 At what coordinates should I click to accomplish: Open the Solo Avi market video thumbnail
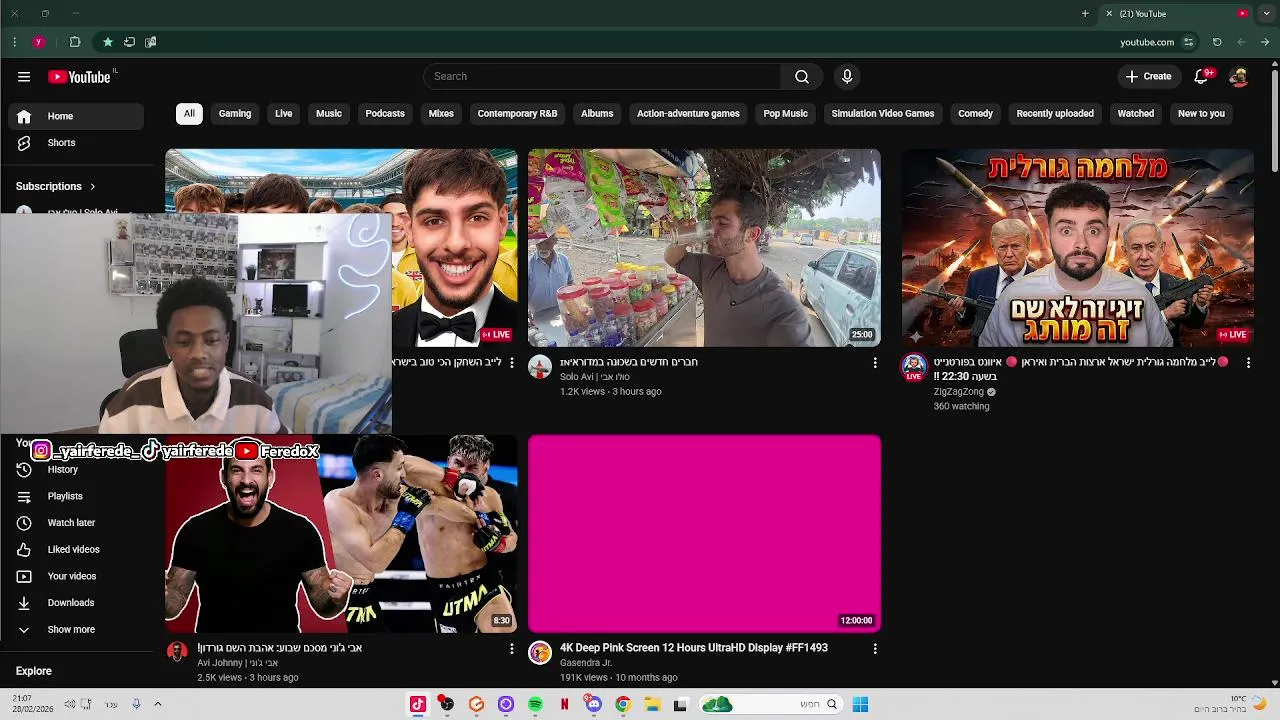(704, 248)
